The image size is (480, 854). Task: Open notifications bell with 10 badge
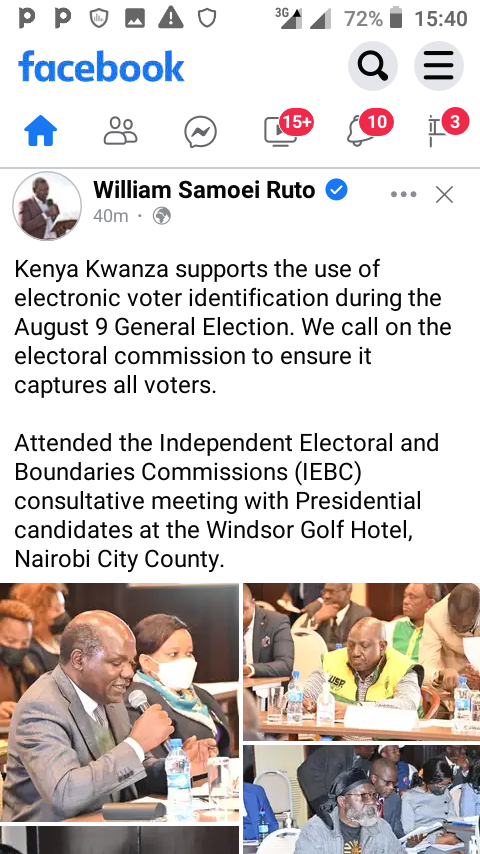369,129
